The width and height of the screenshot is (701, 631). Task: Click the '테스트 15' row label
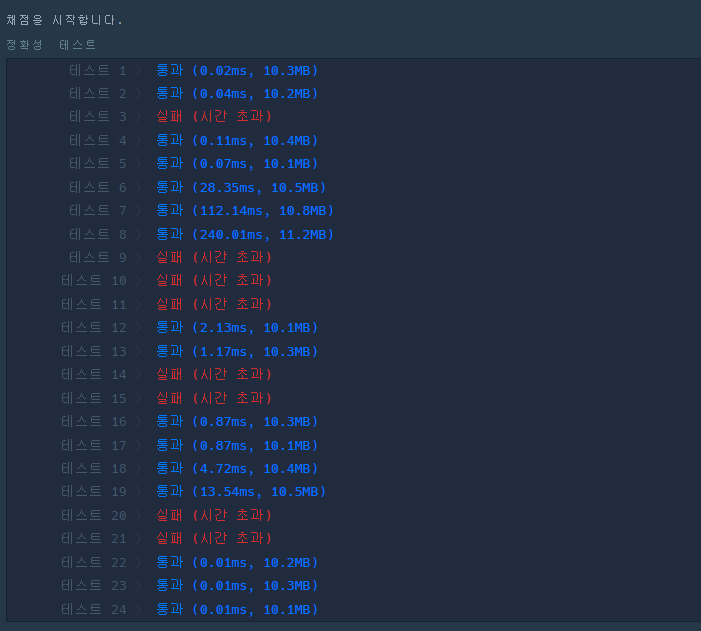tap(94, 398)
